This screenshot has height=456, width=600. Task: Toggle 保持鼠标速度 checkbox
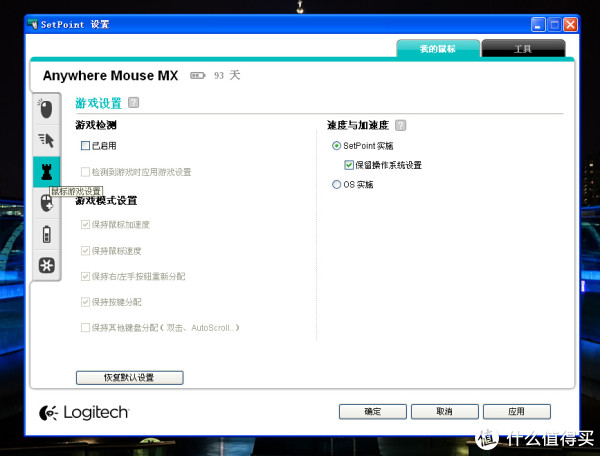(85, 251)
